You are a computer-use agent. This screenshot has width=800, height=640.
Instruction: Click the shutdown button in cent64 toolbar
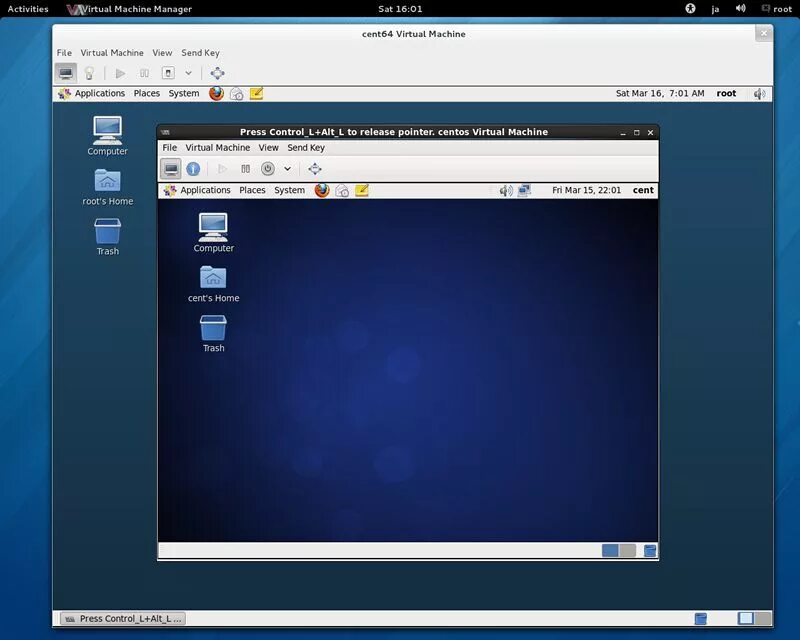click(x=168, y=73)
